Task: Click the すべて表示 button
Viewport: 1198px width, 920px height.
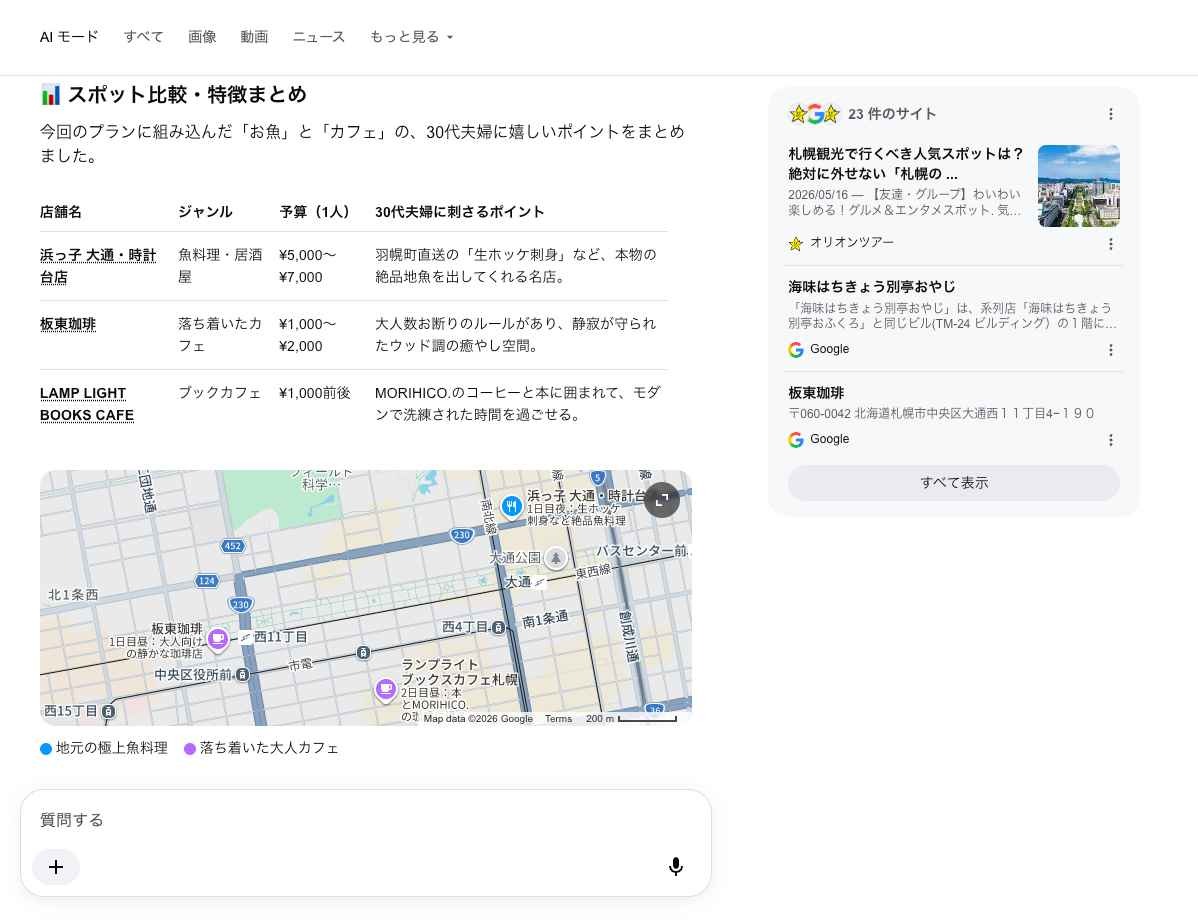Action: 954,483
